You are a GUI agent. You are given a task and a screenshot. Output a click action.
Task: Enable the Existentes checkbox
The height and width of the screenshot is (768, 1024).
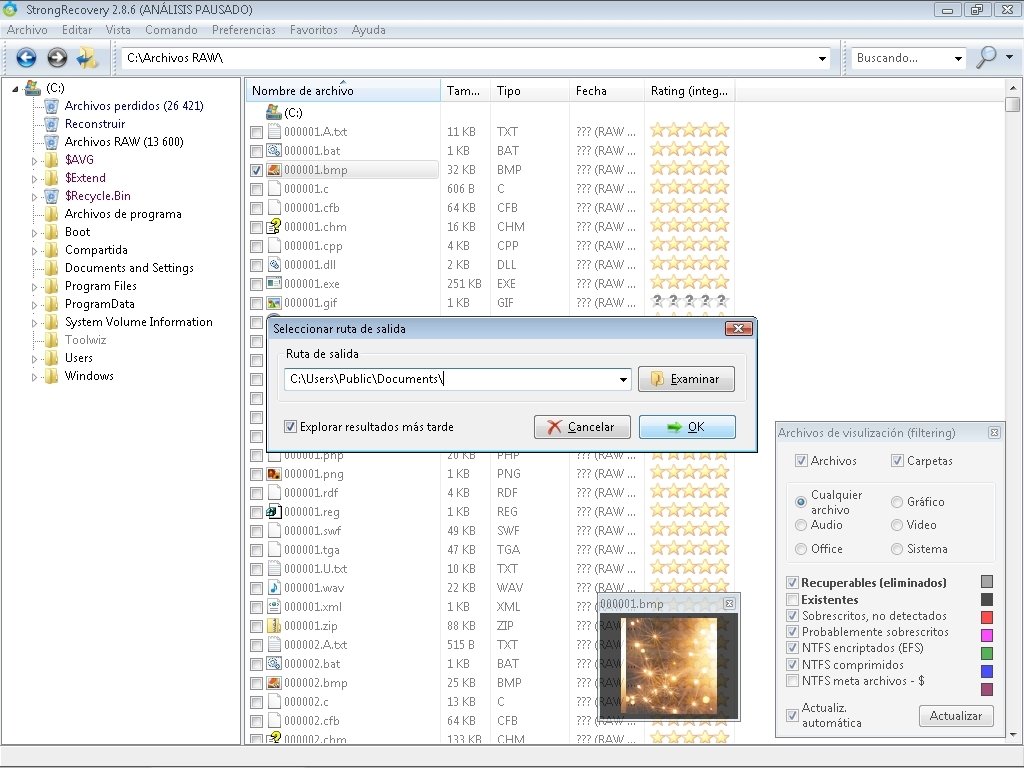(792, 600)
